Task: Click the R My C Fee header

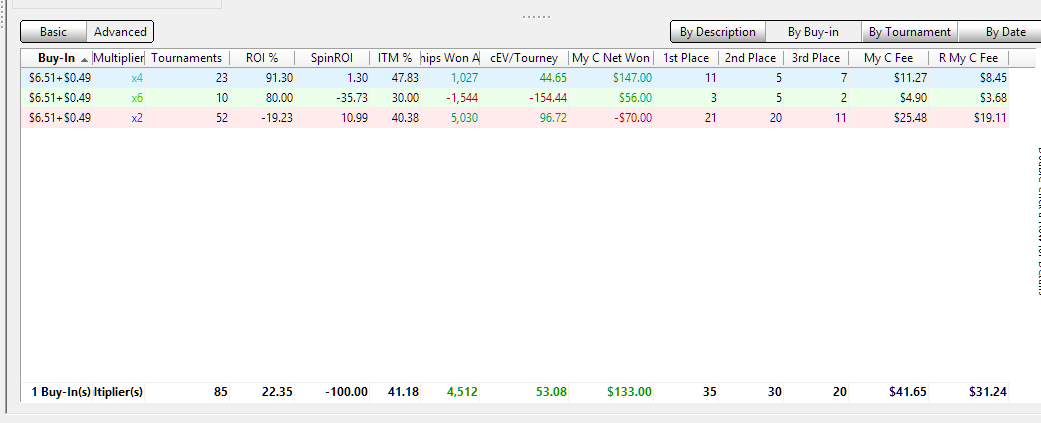Action: (x=967, y=58)
